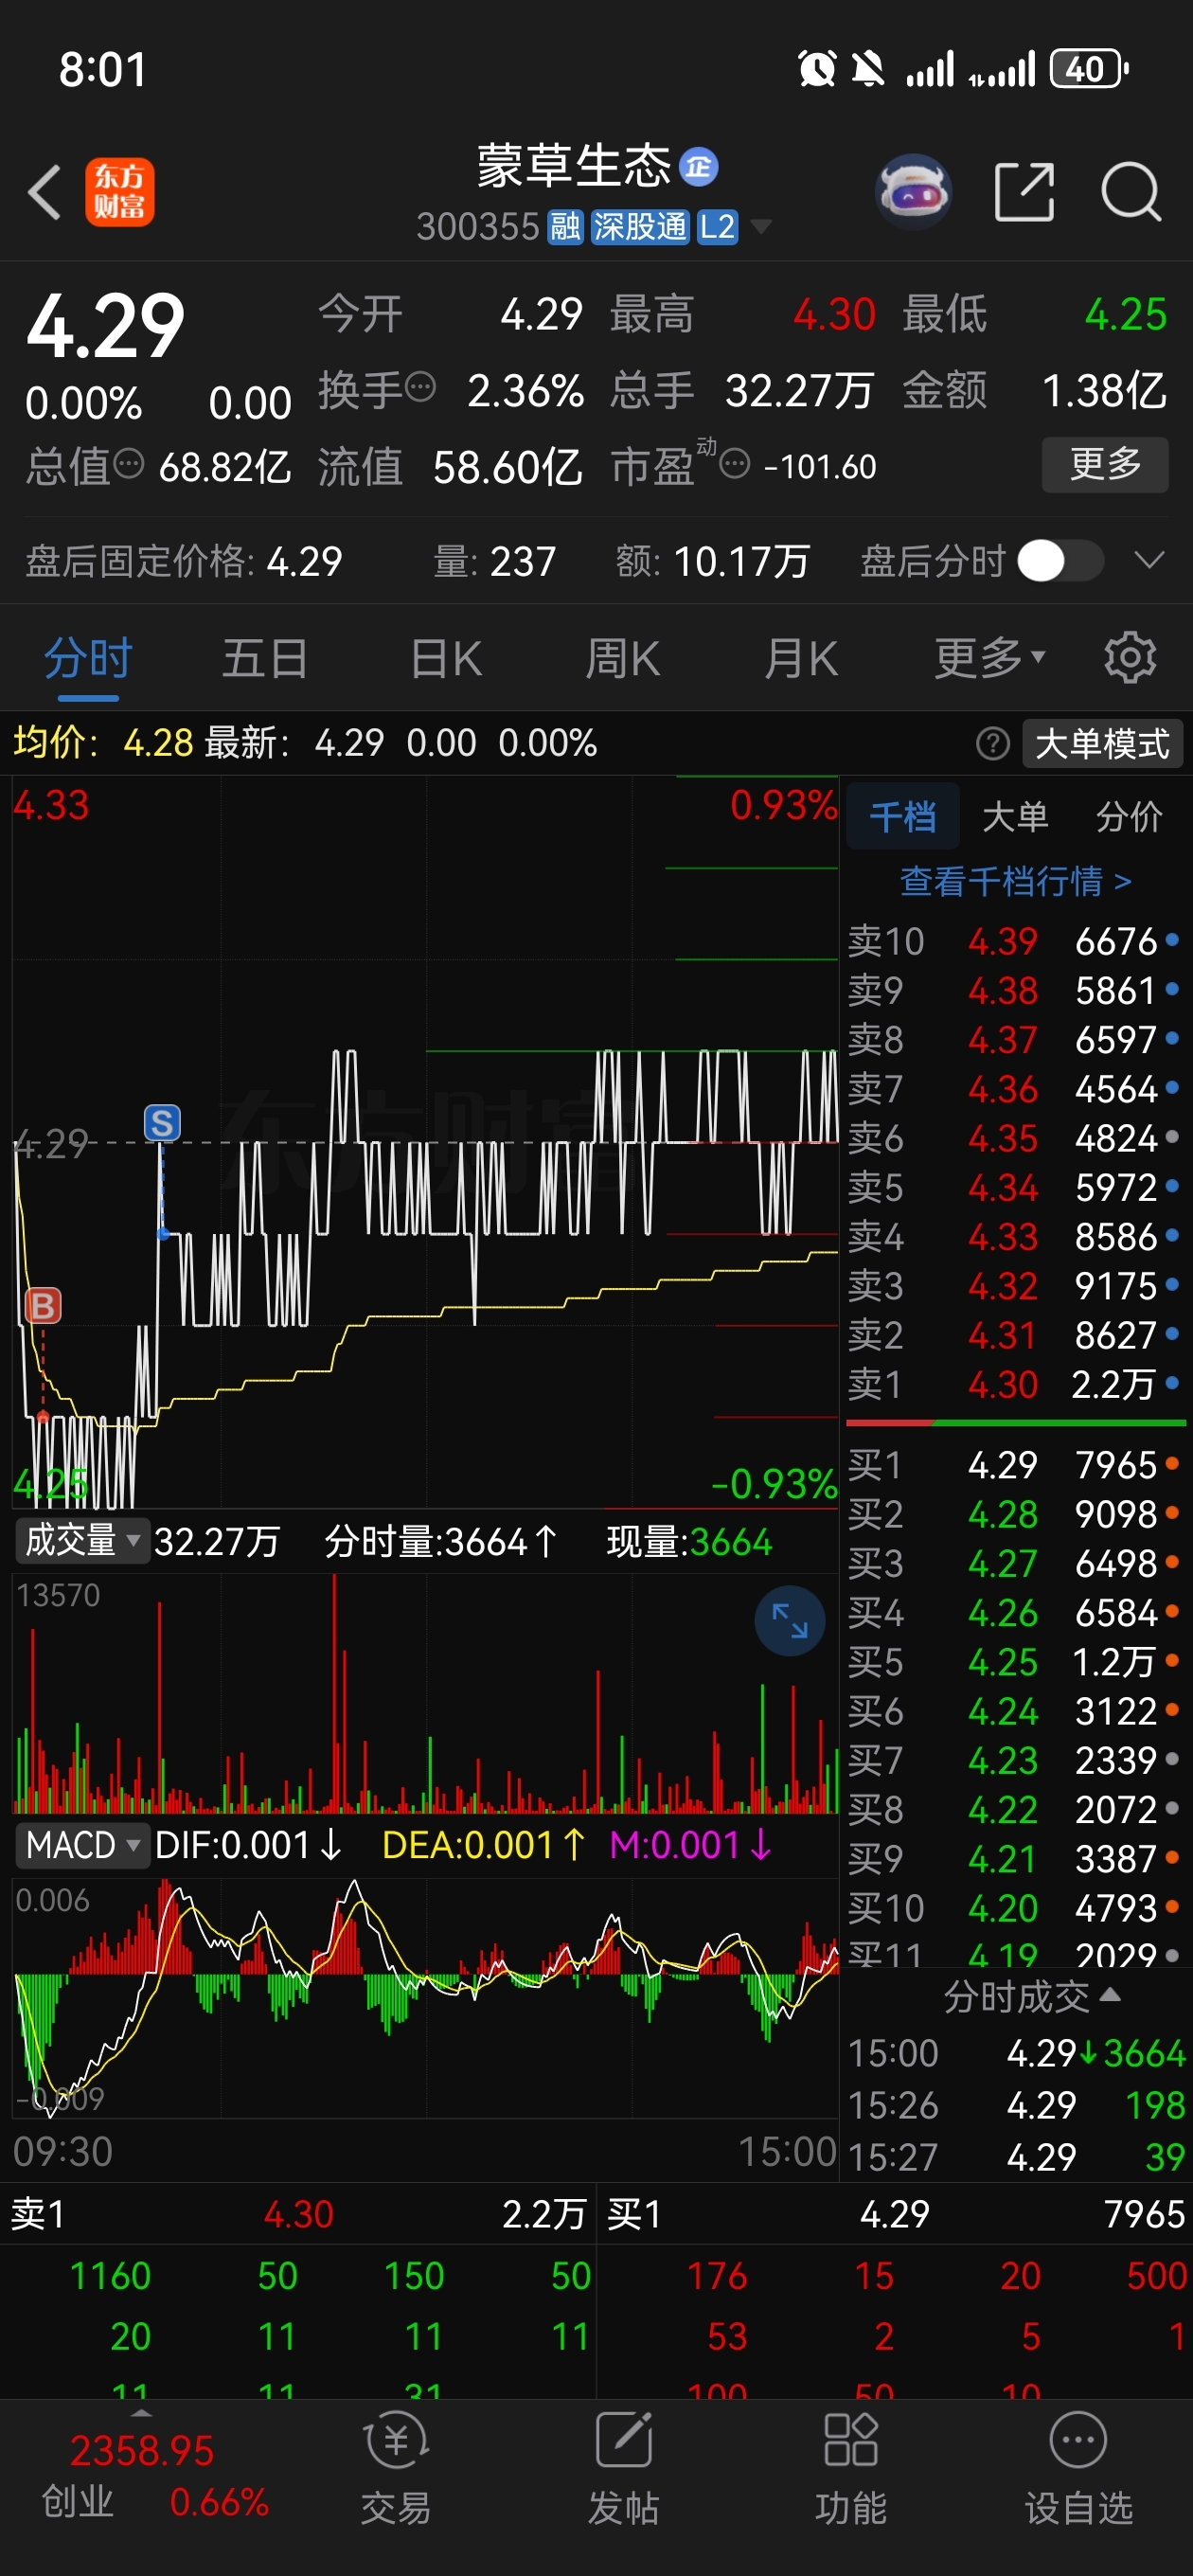Tap the muted bell status icon
Screen dimensions: 1193x2576
click(867, 69)
